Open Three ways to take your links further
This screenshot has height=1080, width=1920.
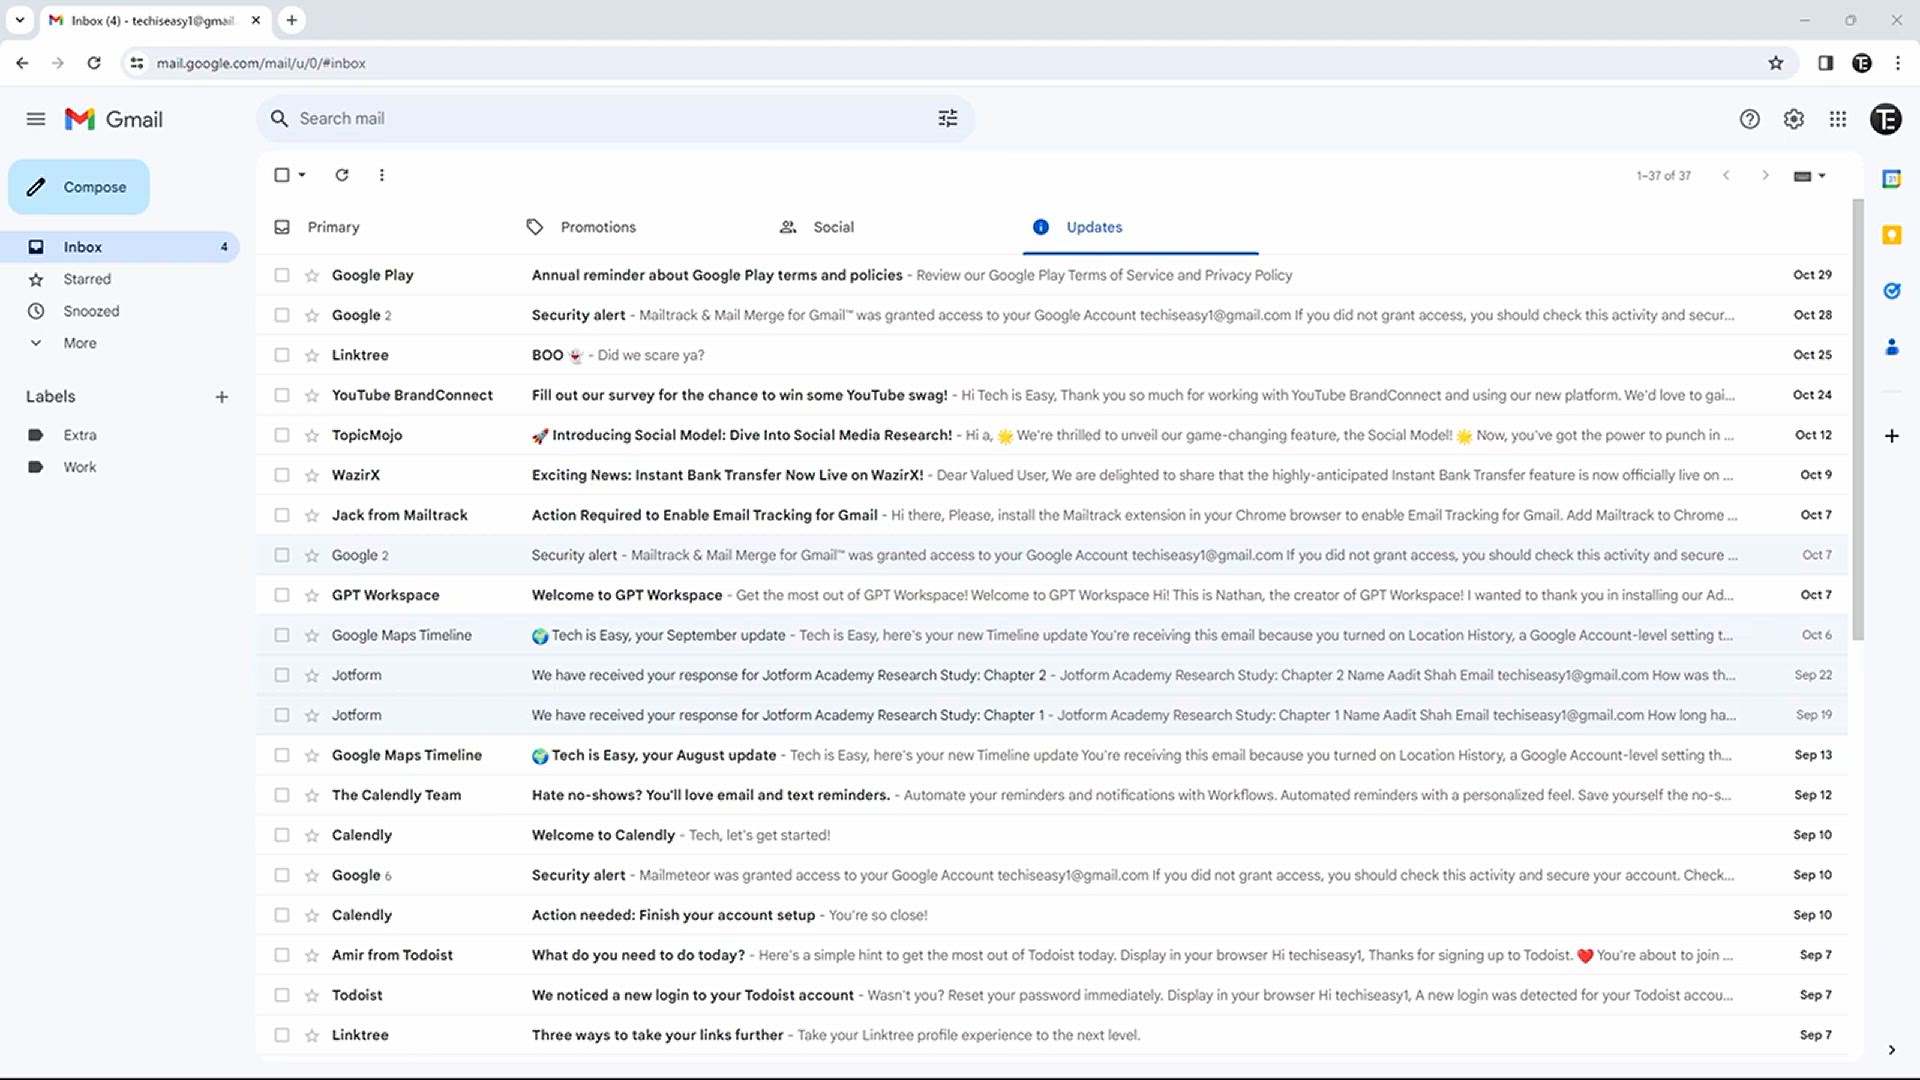point(1051,1035)
